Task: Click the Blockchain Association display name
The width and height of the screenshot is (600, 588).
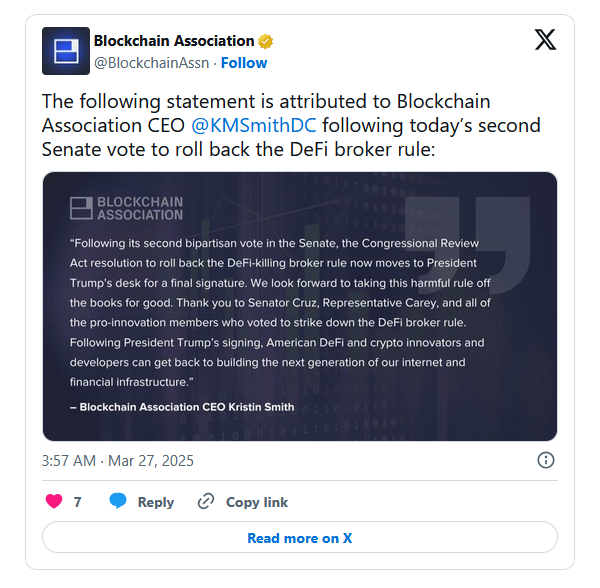Action: pyautogui.click(x=174, y=41)
